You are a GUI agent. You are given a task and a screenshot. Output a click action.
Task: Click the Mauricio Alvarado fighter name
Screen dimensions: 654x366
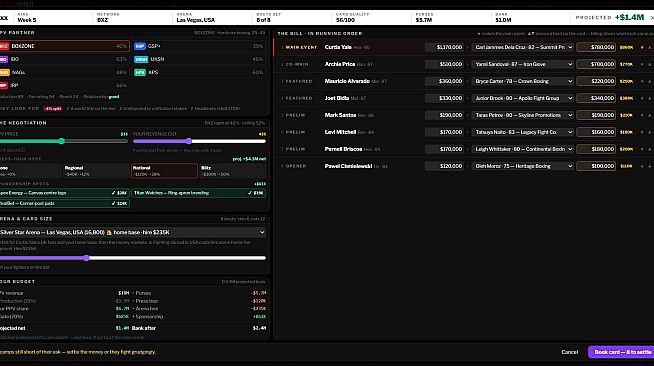click(x=347, y=81)
